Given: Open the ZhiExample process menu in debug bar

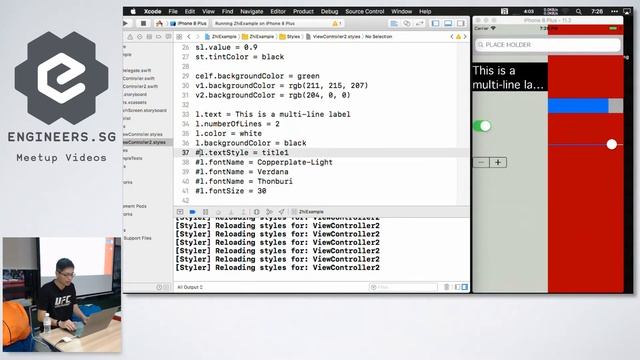Looking at the screenshot, I should pyautogui.click(x=308, y=212).
